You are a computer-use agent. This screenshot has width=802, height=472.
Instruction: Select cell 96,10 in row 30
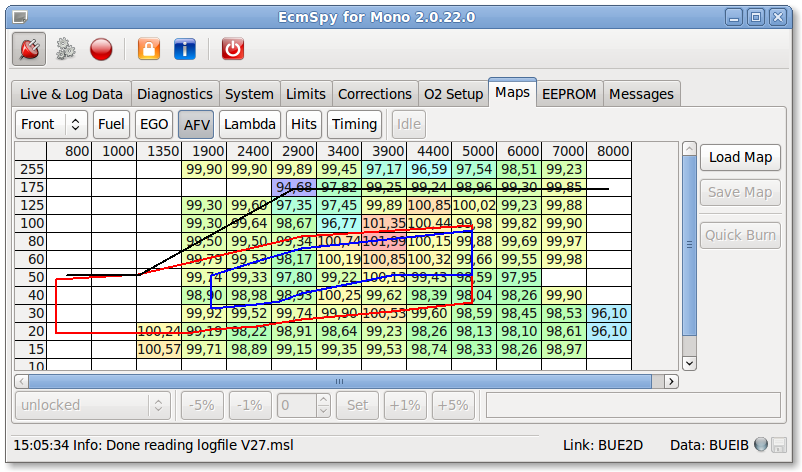tap(609, 313)
